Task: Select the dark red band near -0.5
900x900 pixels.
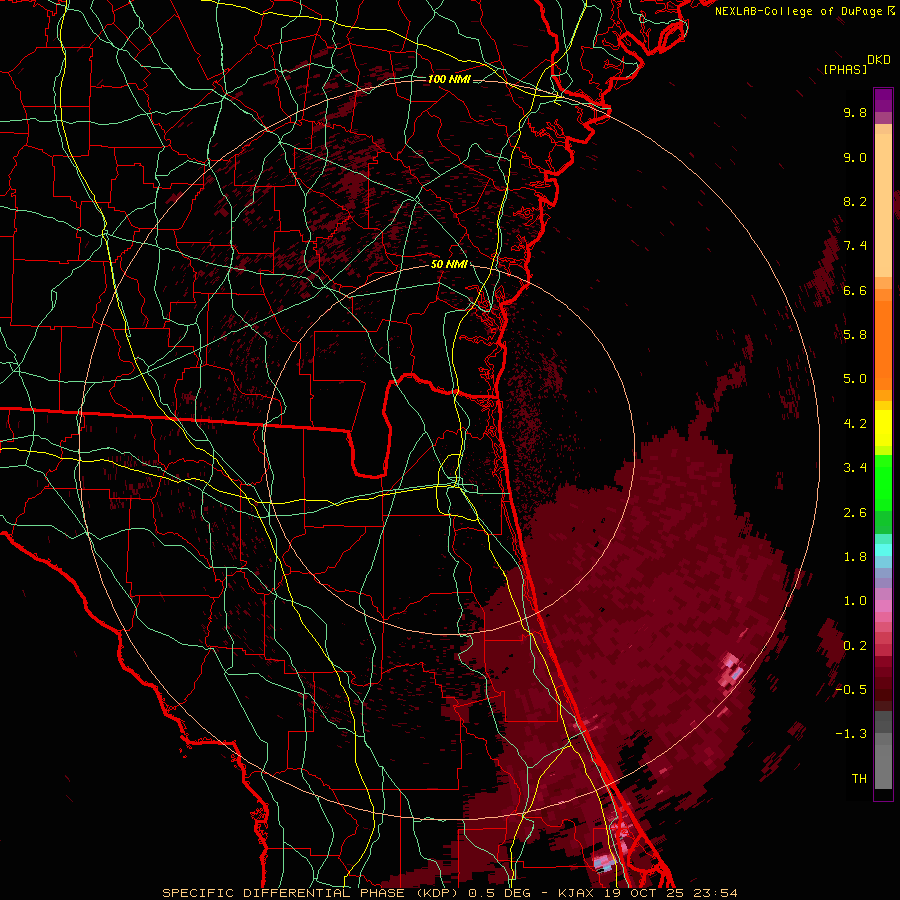Action: point(883,689)
